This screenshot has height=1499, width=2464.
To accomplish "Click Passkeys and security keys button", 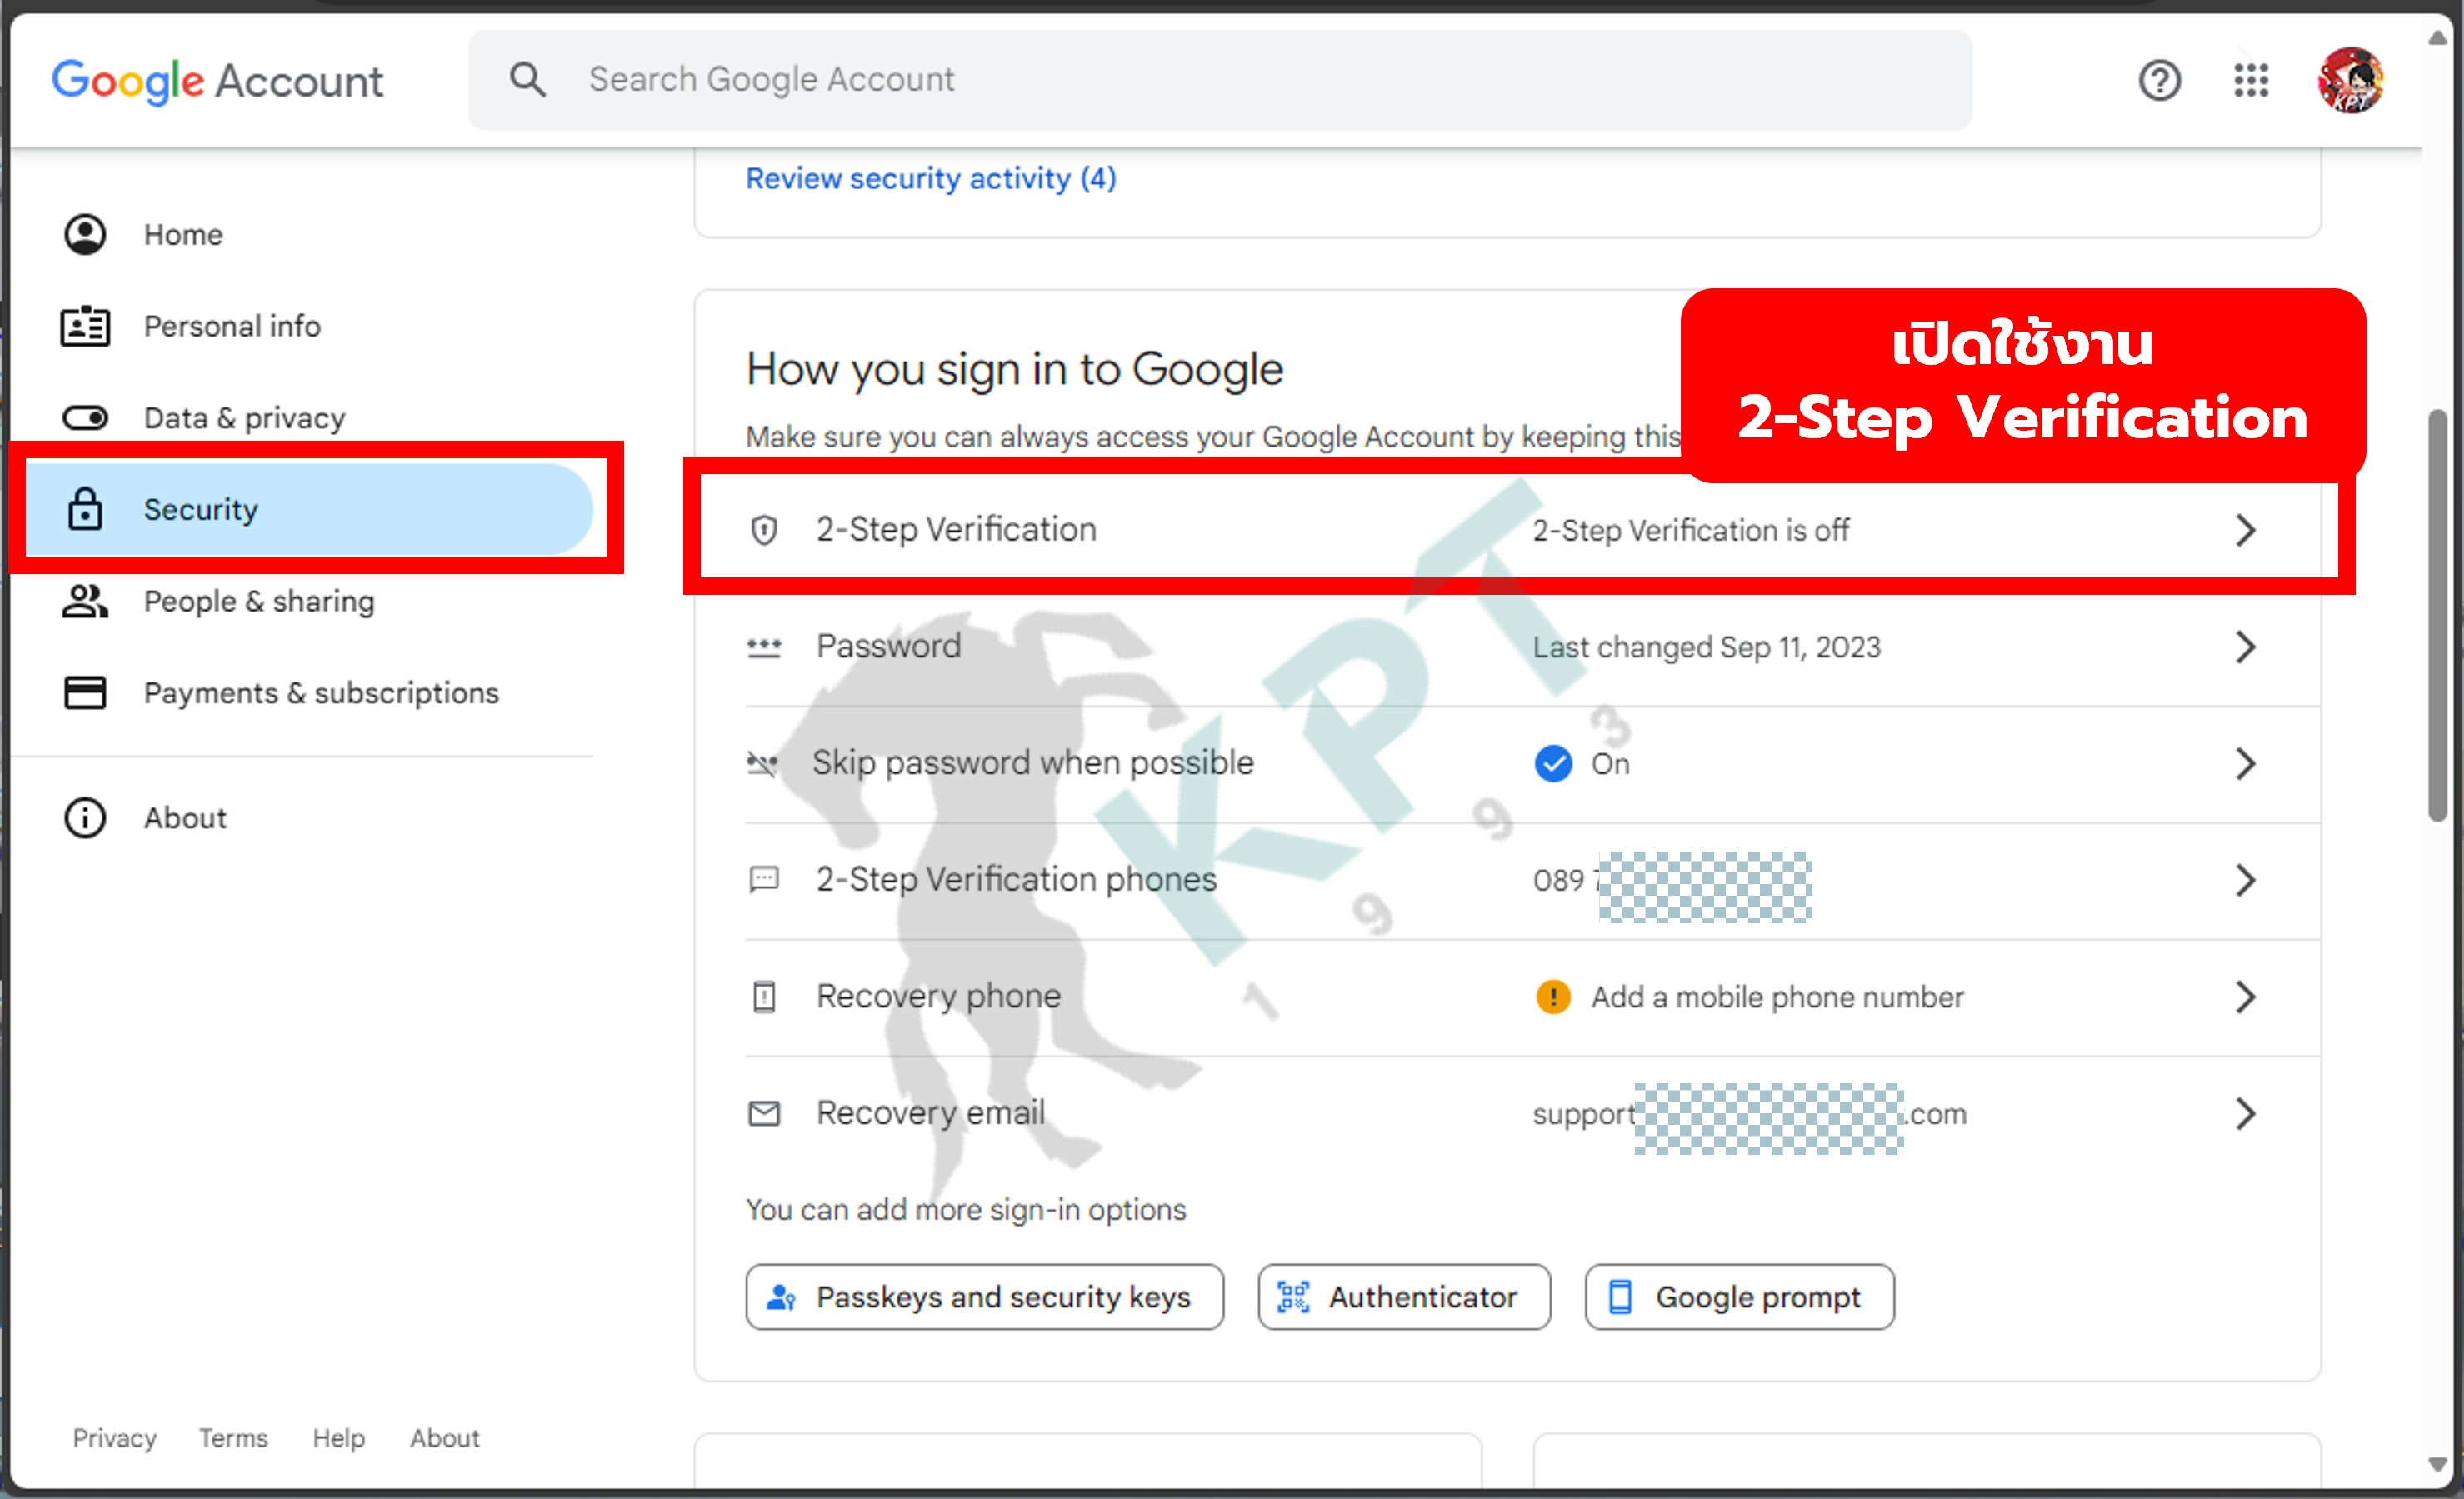I will pyautogui.click(x=985, y=1297).
